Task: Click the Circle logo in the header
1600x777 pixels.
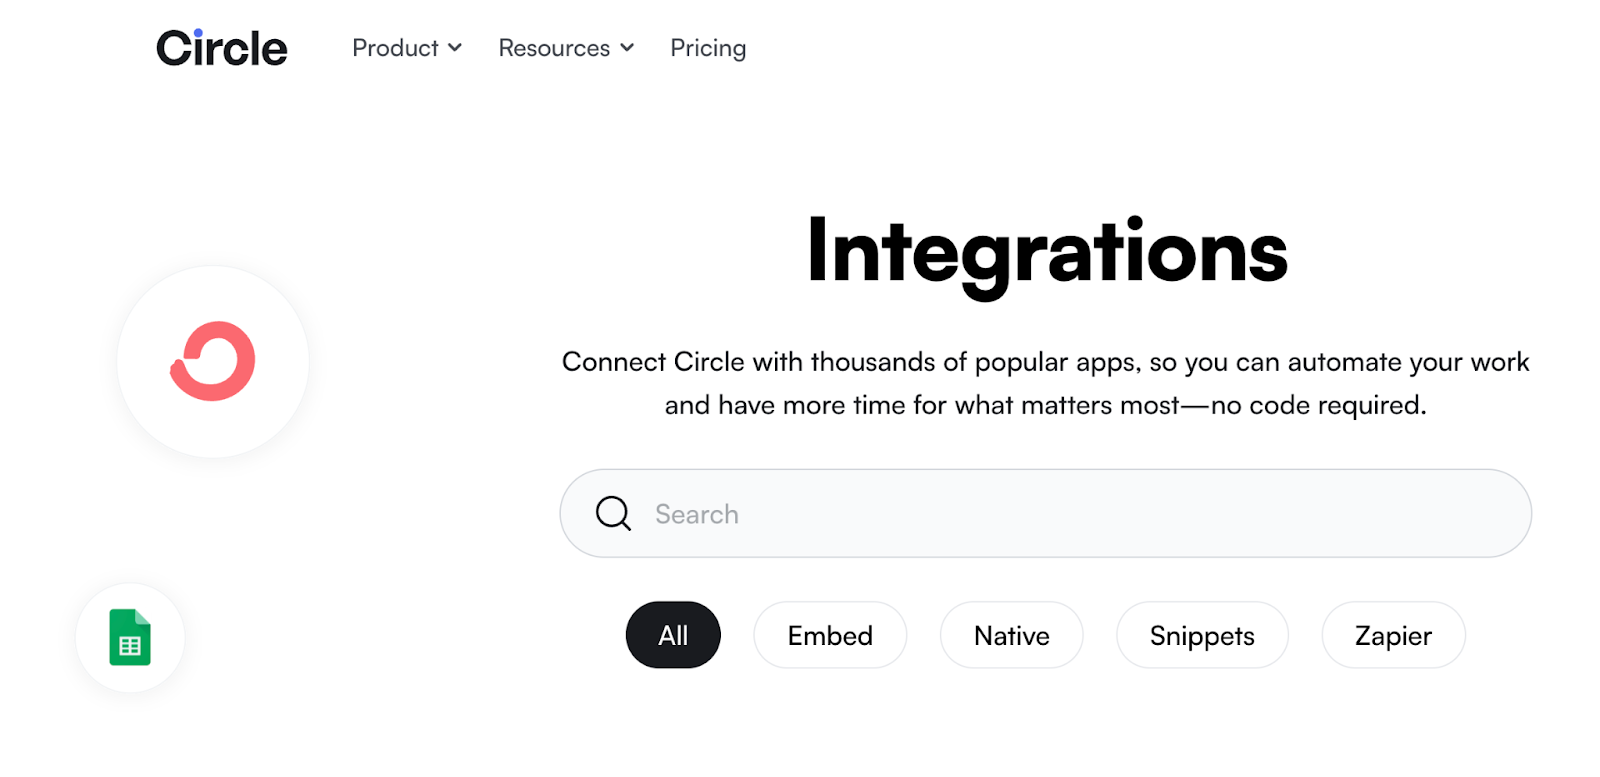Action: [221, 47]
